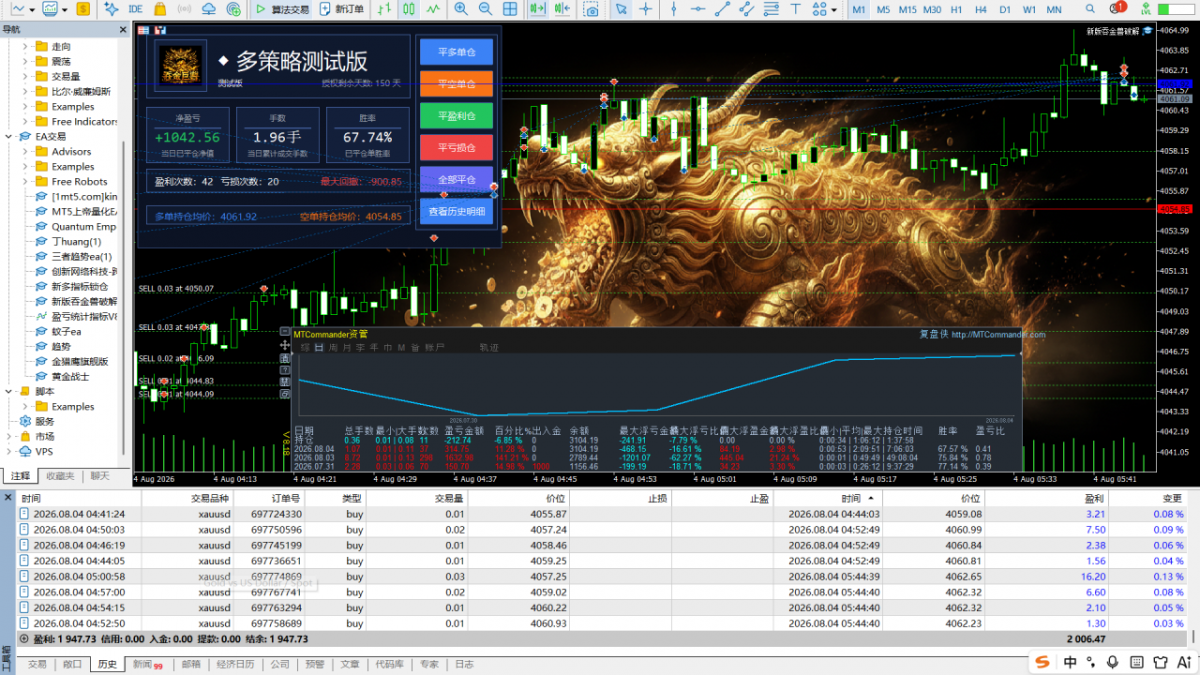This screenshot has width=1200, height=675.
Task: Expand the Free Robots folder
Action: pyautogui.click(x=25, y=182)
